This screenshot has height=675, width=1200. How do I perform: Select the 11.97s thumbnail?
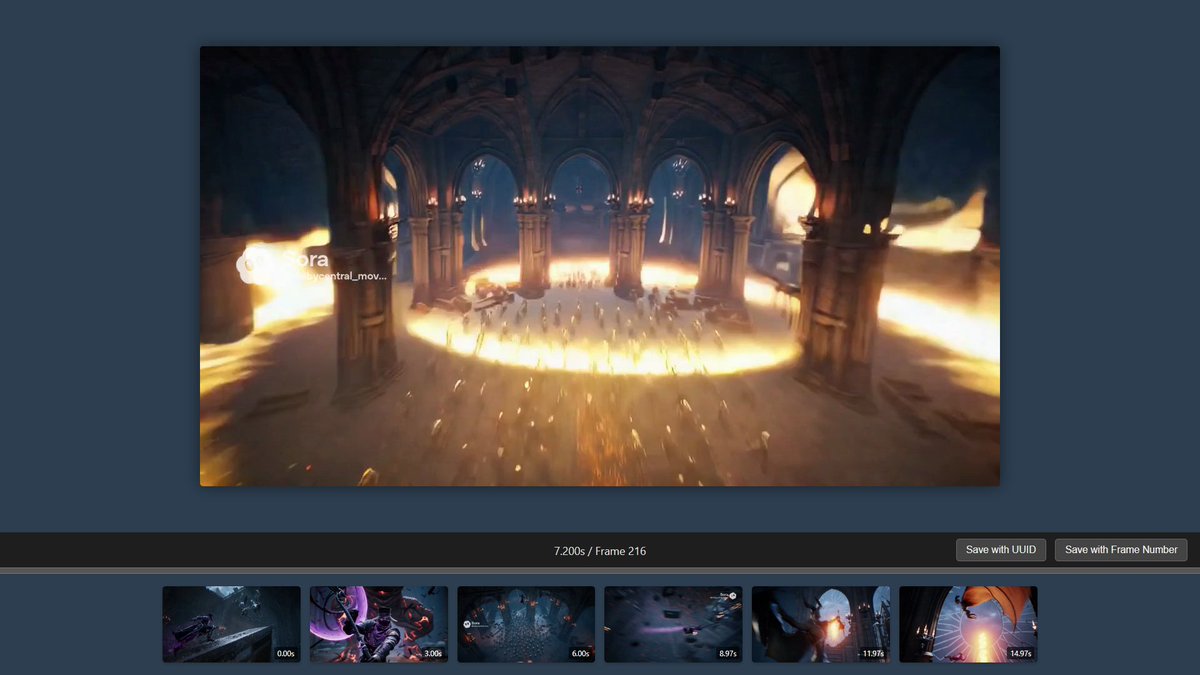(x=820, y=622)
